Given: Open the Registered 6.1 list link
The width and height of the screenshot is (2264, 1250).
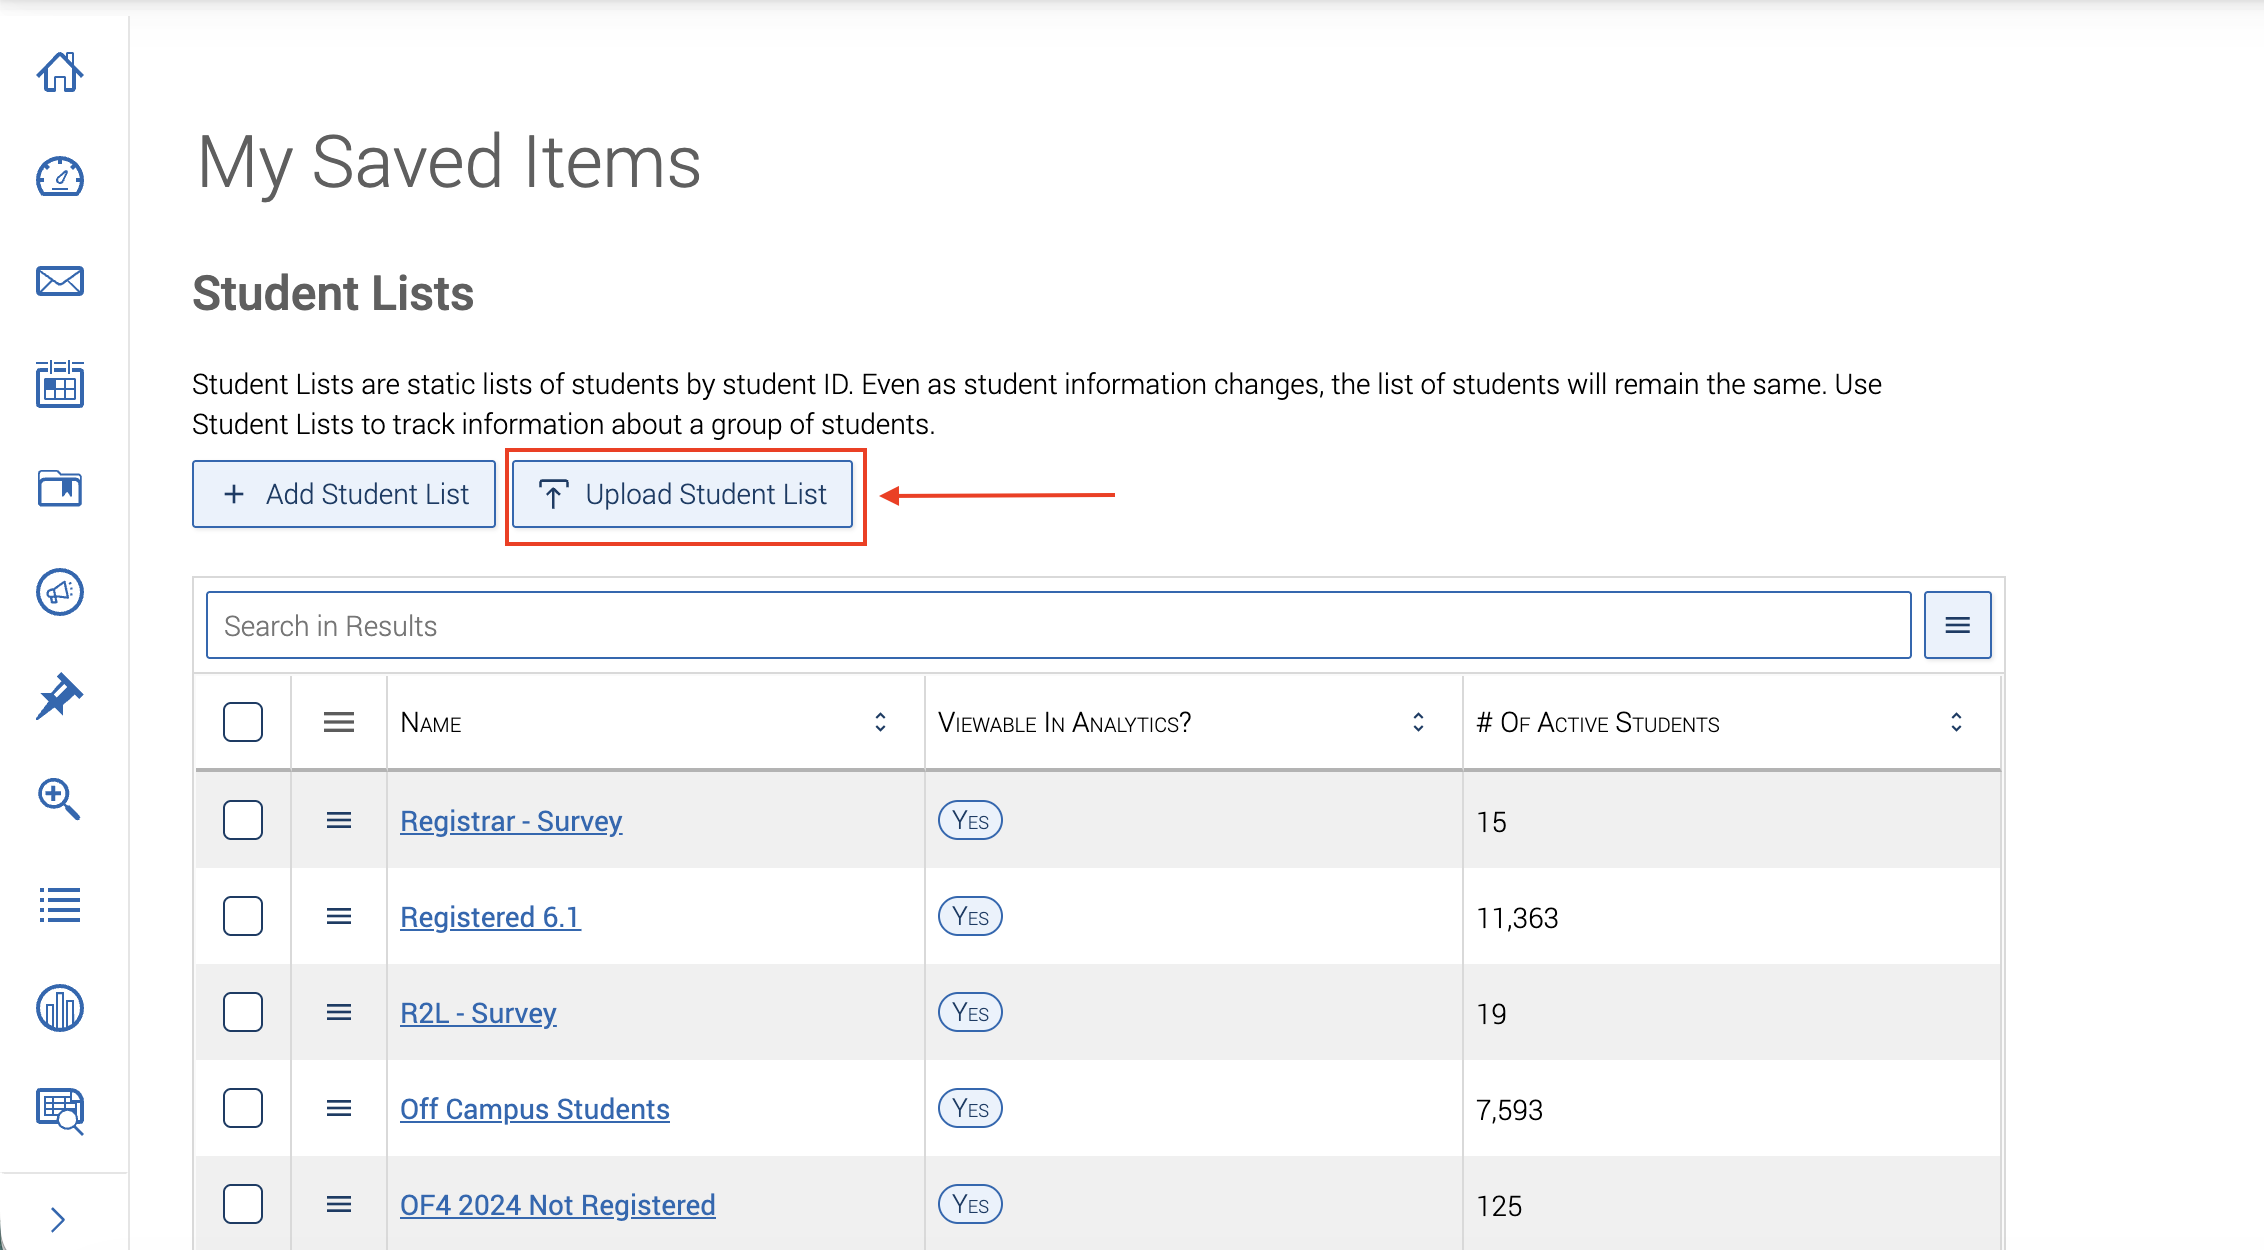Looking at the screenshot, I should tap(490, 917).
